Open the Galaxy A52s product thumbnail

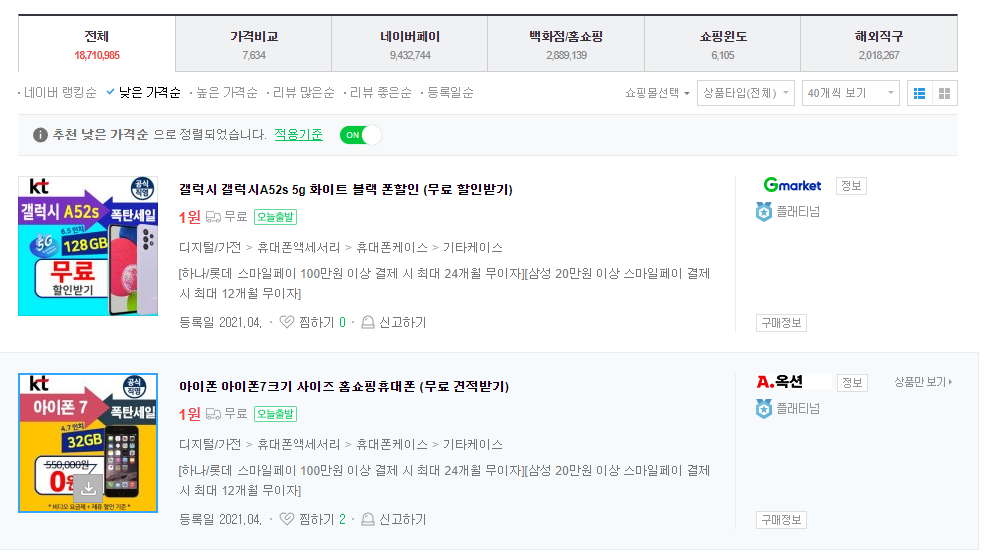coord(88,246)
